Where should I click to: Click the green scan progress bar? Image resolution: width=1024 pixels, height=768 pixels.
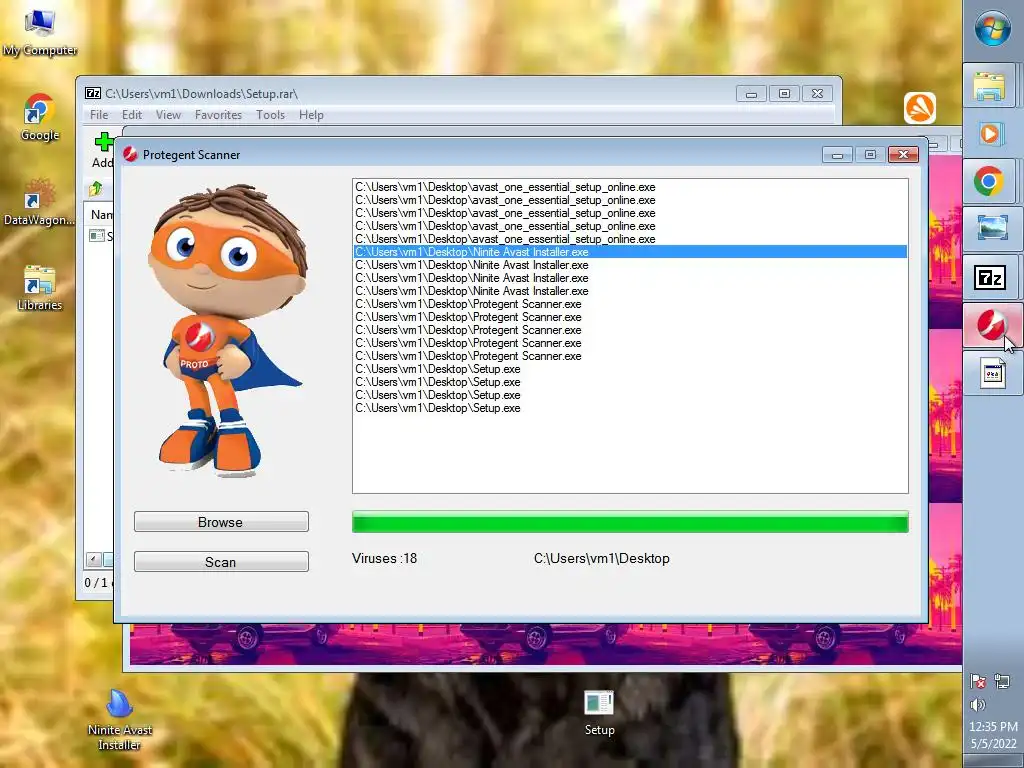click(x=630, y=522)
